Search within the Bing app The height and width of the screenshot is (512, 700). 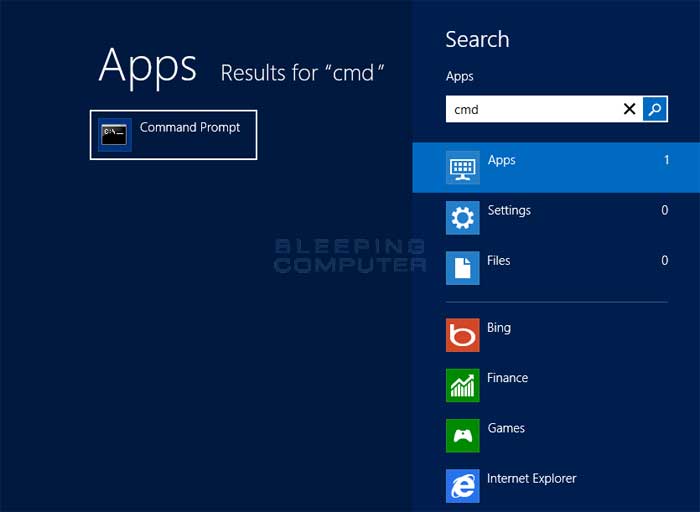point(499,328)
